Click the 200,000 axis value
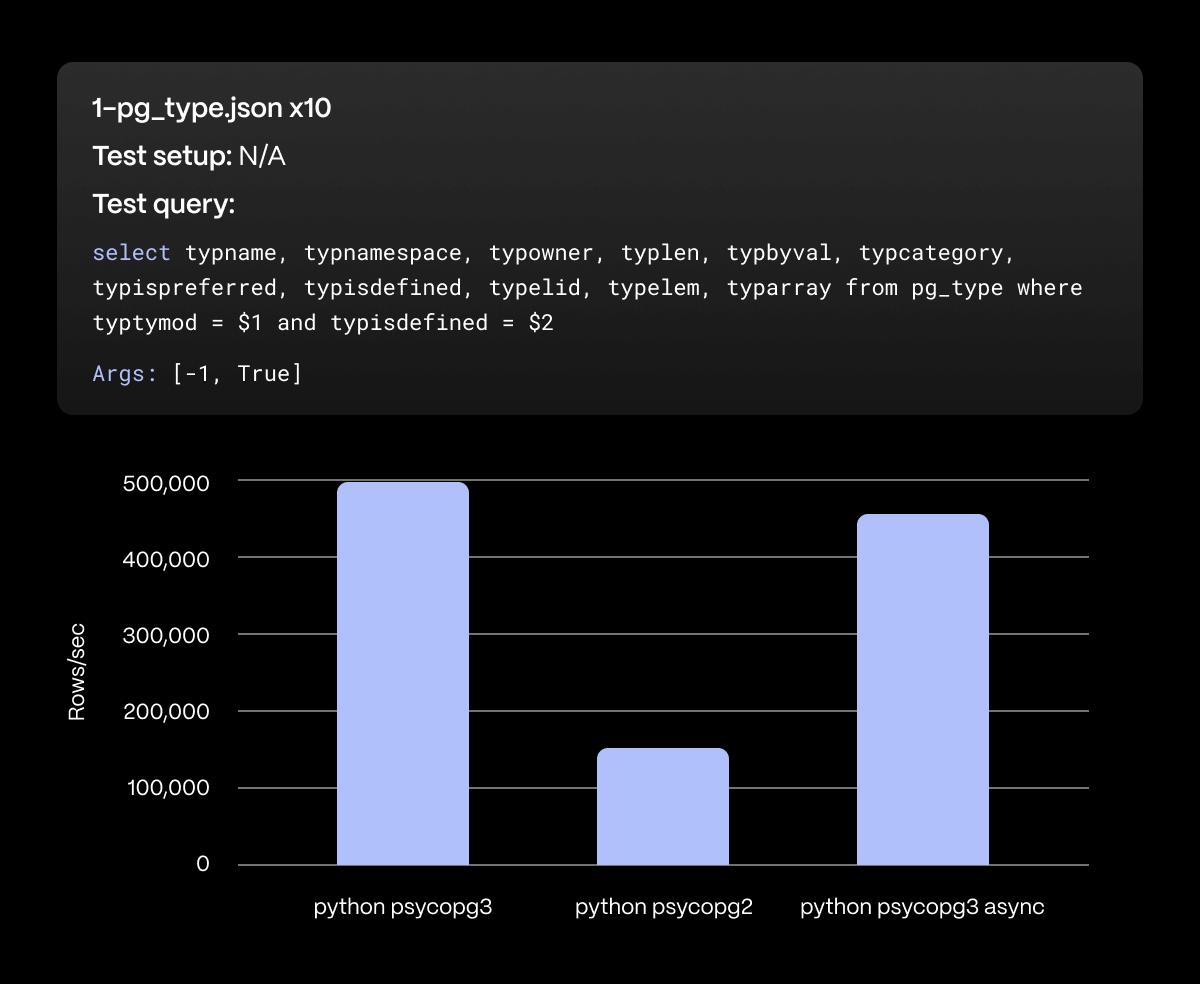Image resolution: width=1200 pixels, height=984 pixels. coord(166,712)
